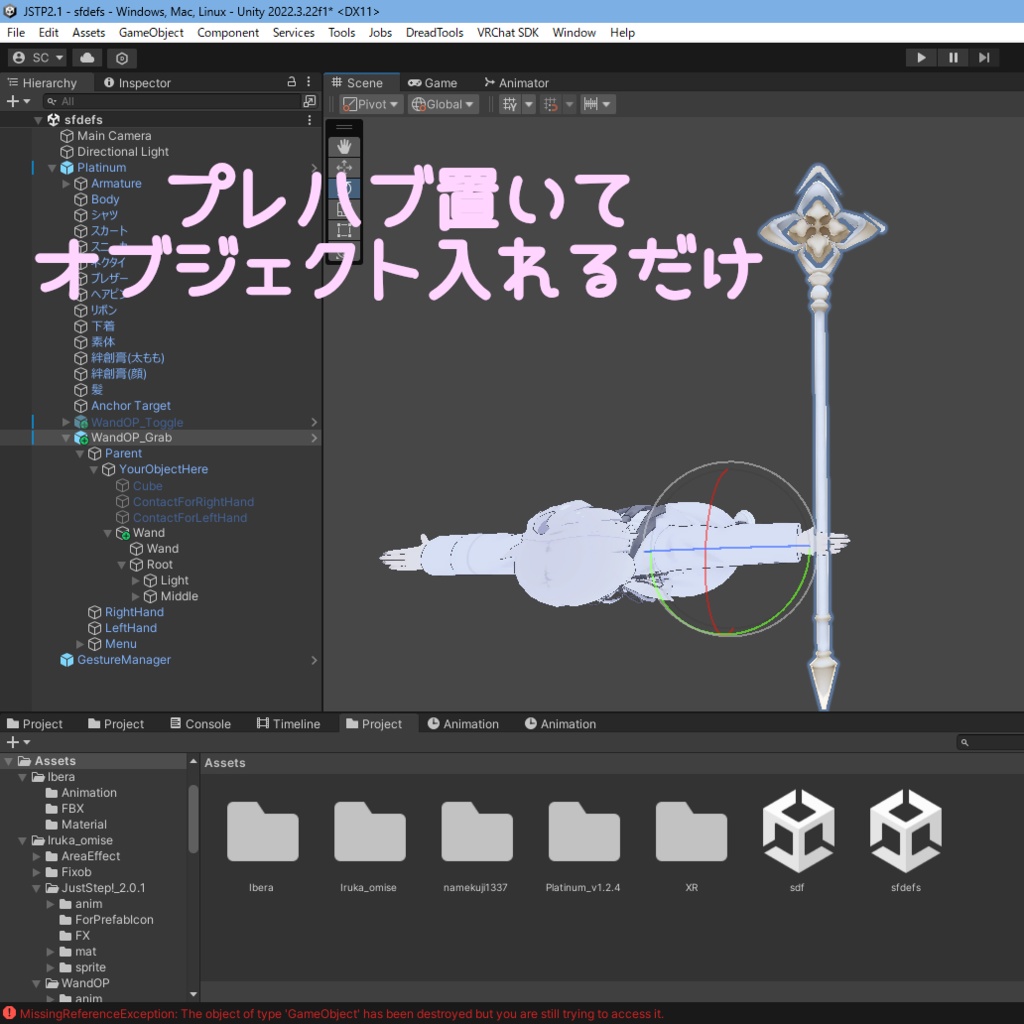Screen dimensions: 1024x1024
Task: Open the Ibera folder thumbnail
Action: (263, 832)
